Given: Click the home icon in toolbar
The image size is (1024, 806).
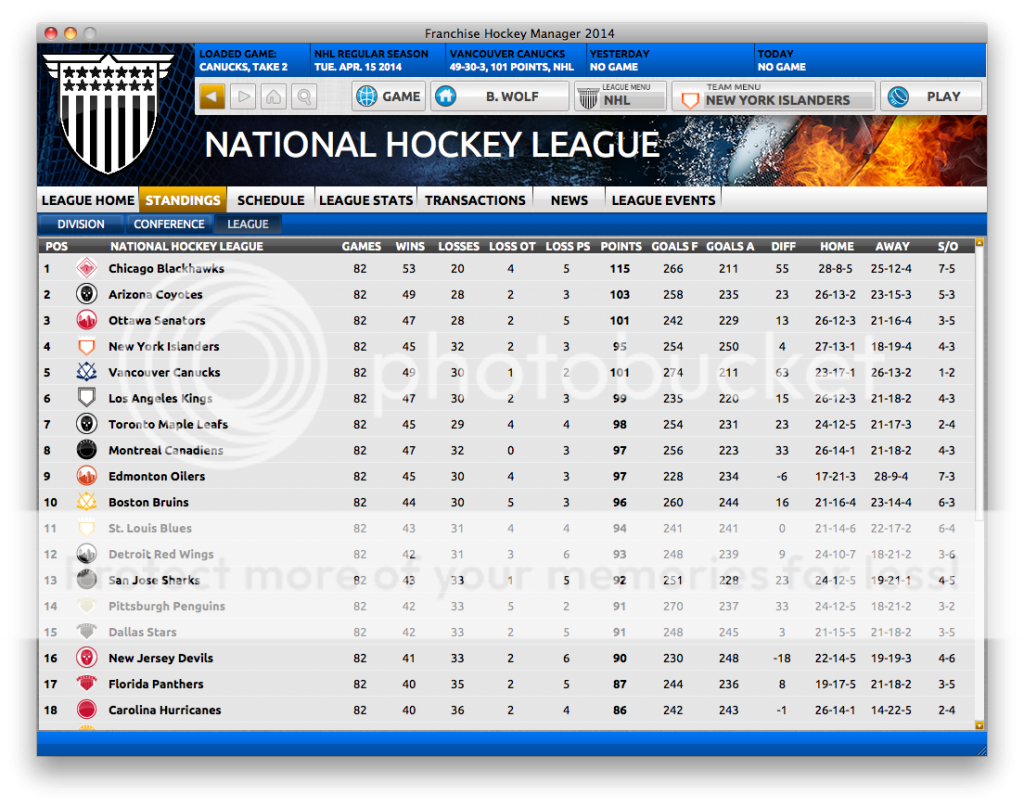Looking at the screenshot, I should pyautogui.click(x=274, y=97).
